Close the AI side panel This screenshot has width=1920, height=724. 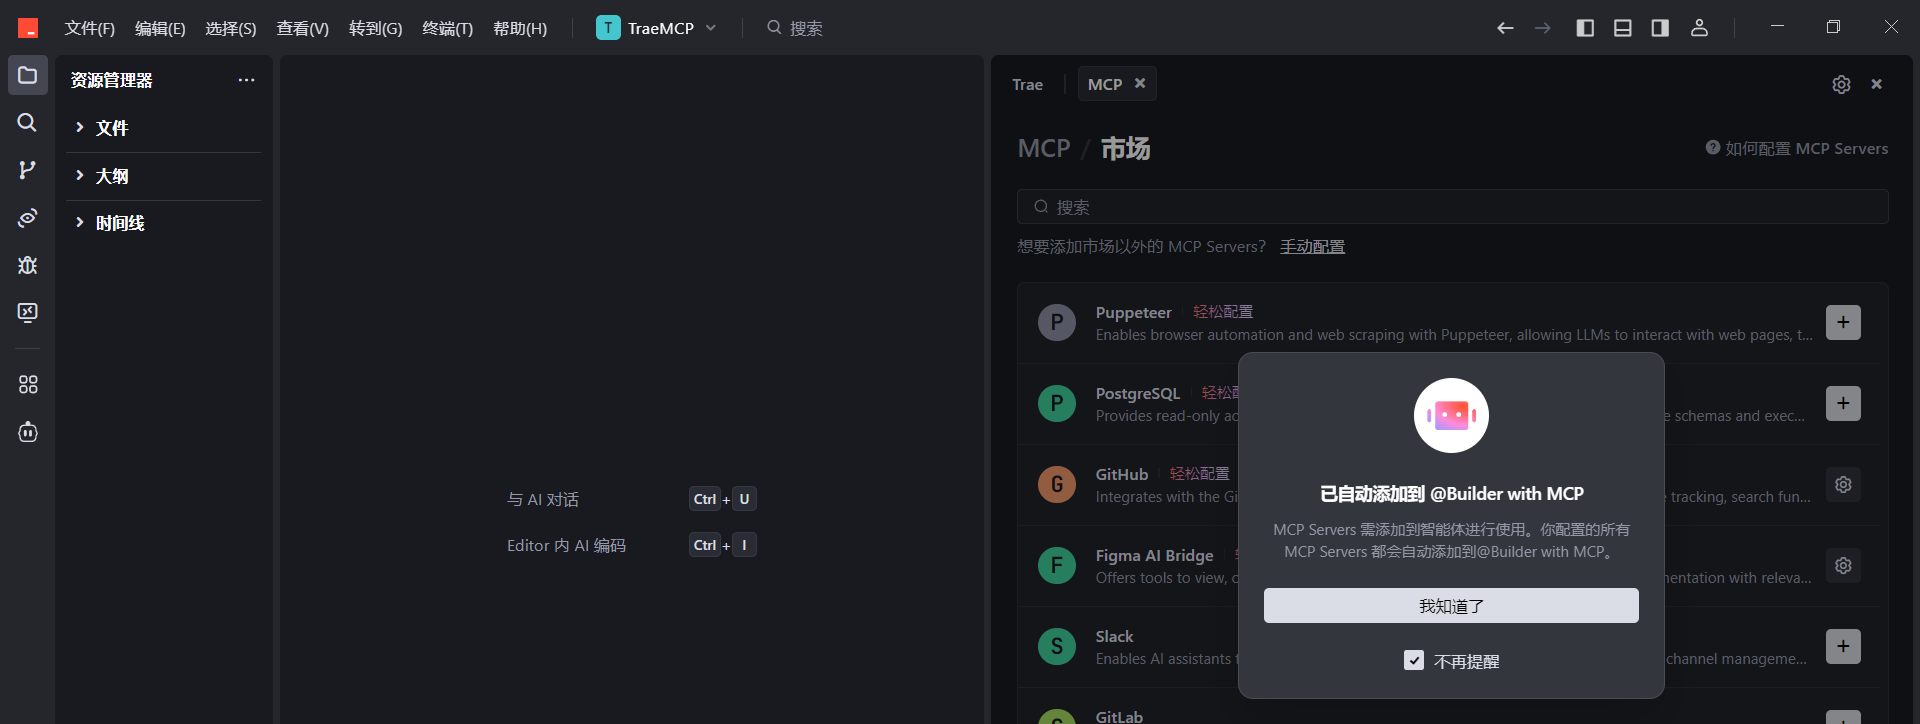(1877, 84)
